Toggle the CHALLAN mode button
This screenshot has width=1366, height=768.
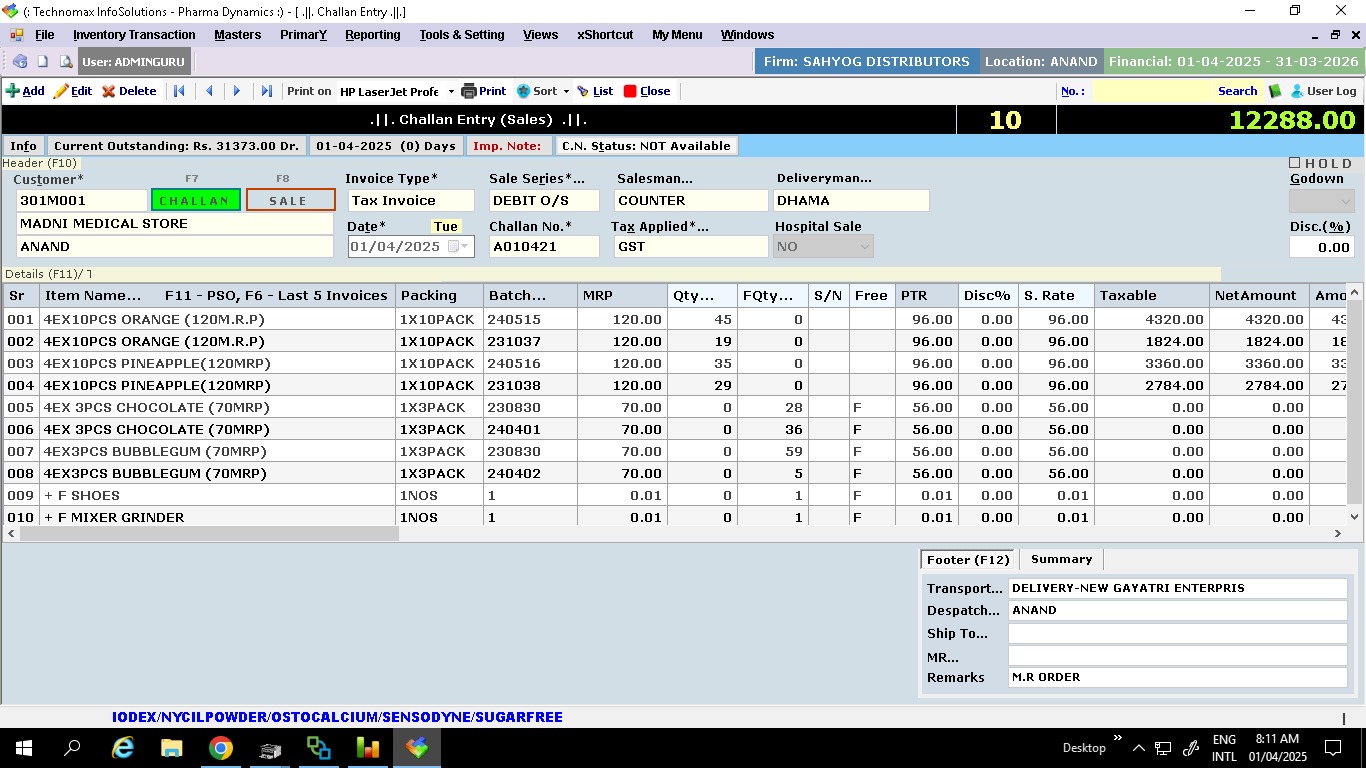click(195, 200)
